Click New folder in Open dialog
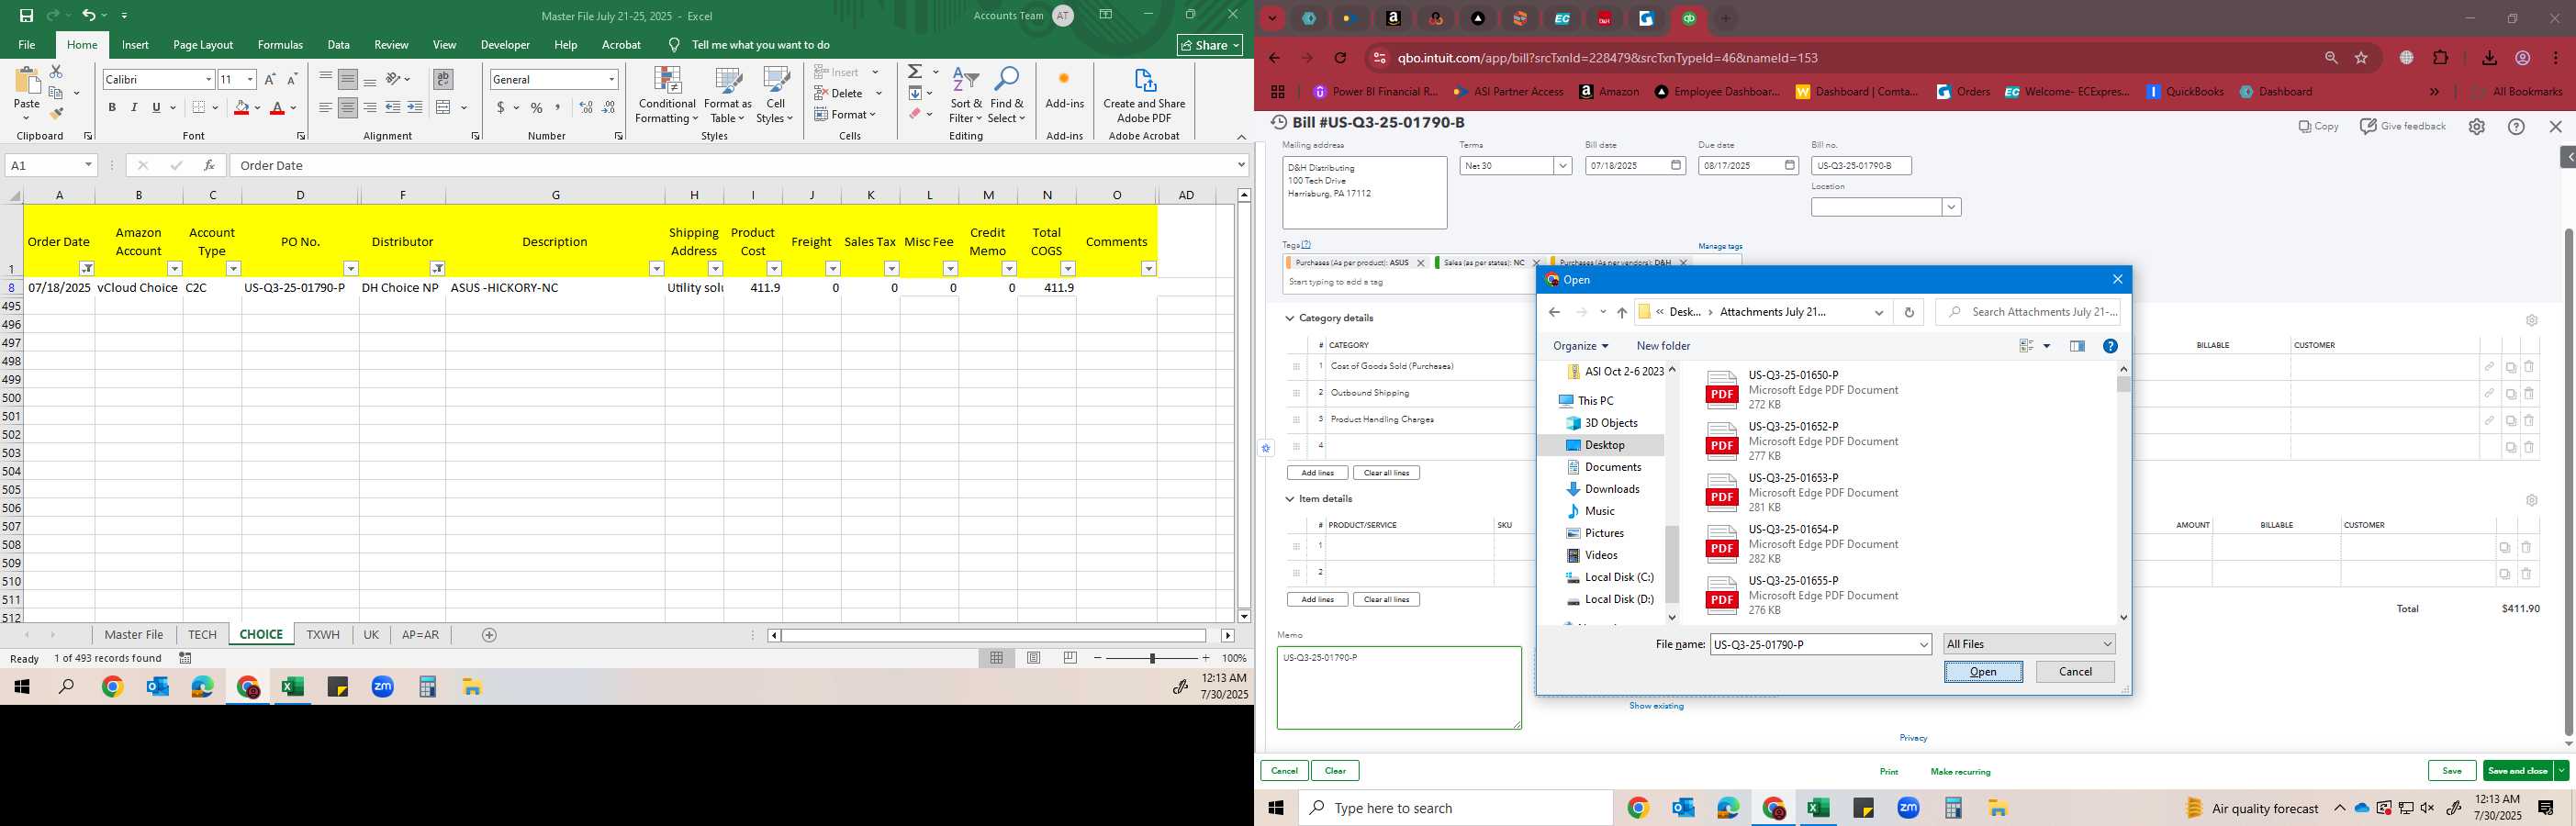The height and width of the screenshot is (826, 2576). point(1663,346)
